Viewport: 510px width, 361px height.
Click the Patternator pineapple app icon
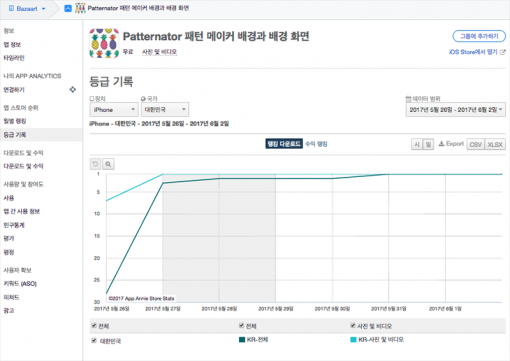pos(104,43)
